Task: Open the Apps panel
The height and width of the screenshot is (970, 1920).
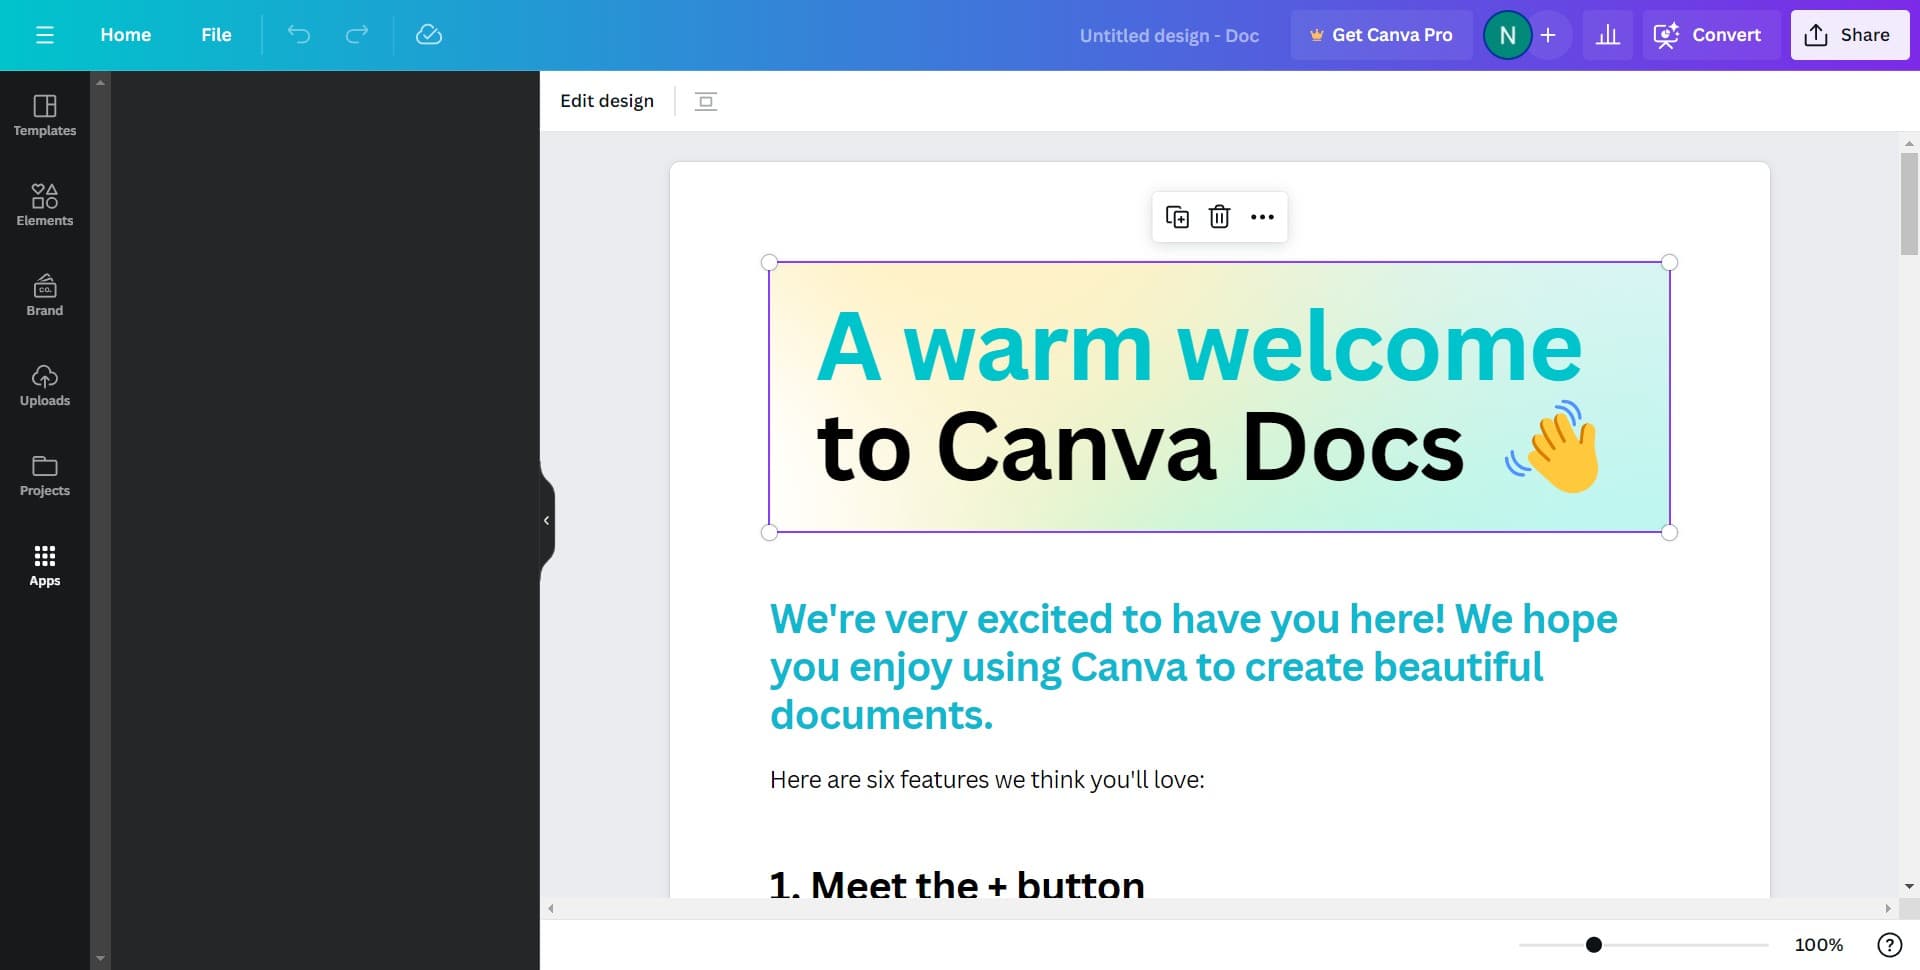Action: tap(44, 565)
